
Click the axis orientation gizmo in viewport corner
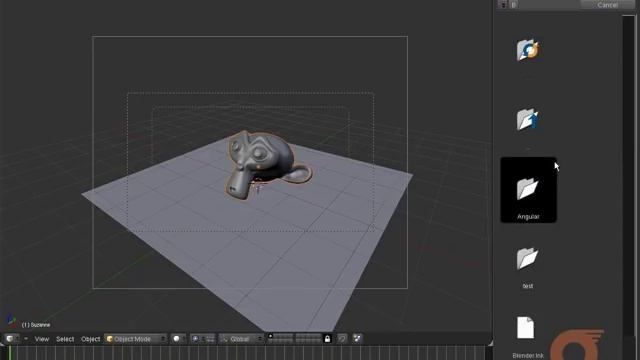pos(11,321)
